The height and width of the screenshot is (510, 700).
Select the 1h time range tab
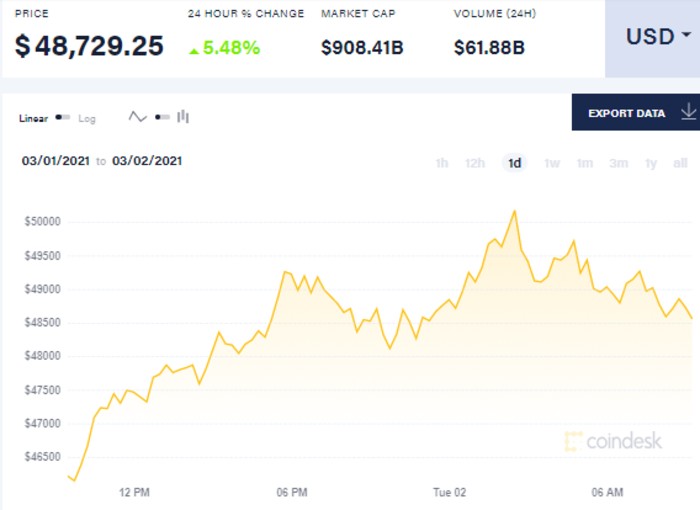point(442,163)
